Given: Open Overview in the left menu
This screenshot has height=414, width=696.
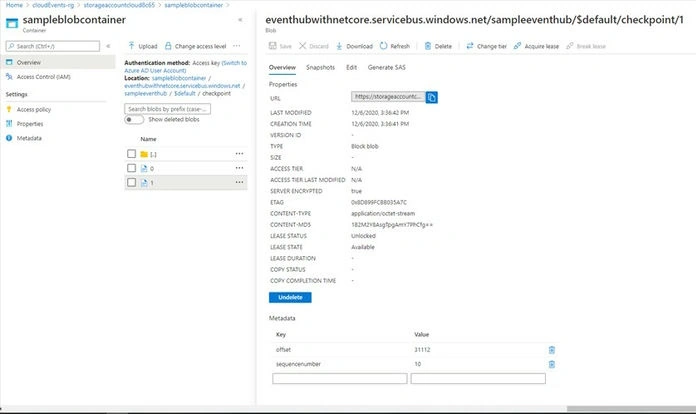Looking at the screenshot, I should (x=58, y=62).
